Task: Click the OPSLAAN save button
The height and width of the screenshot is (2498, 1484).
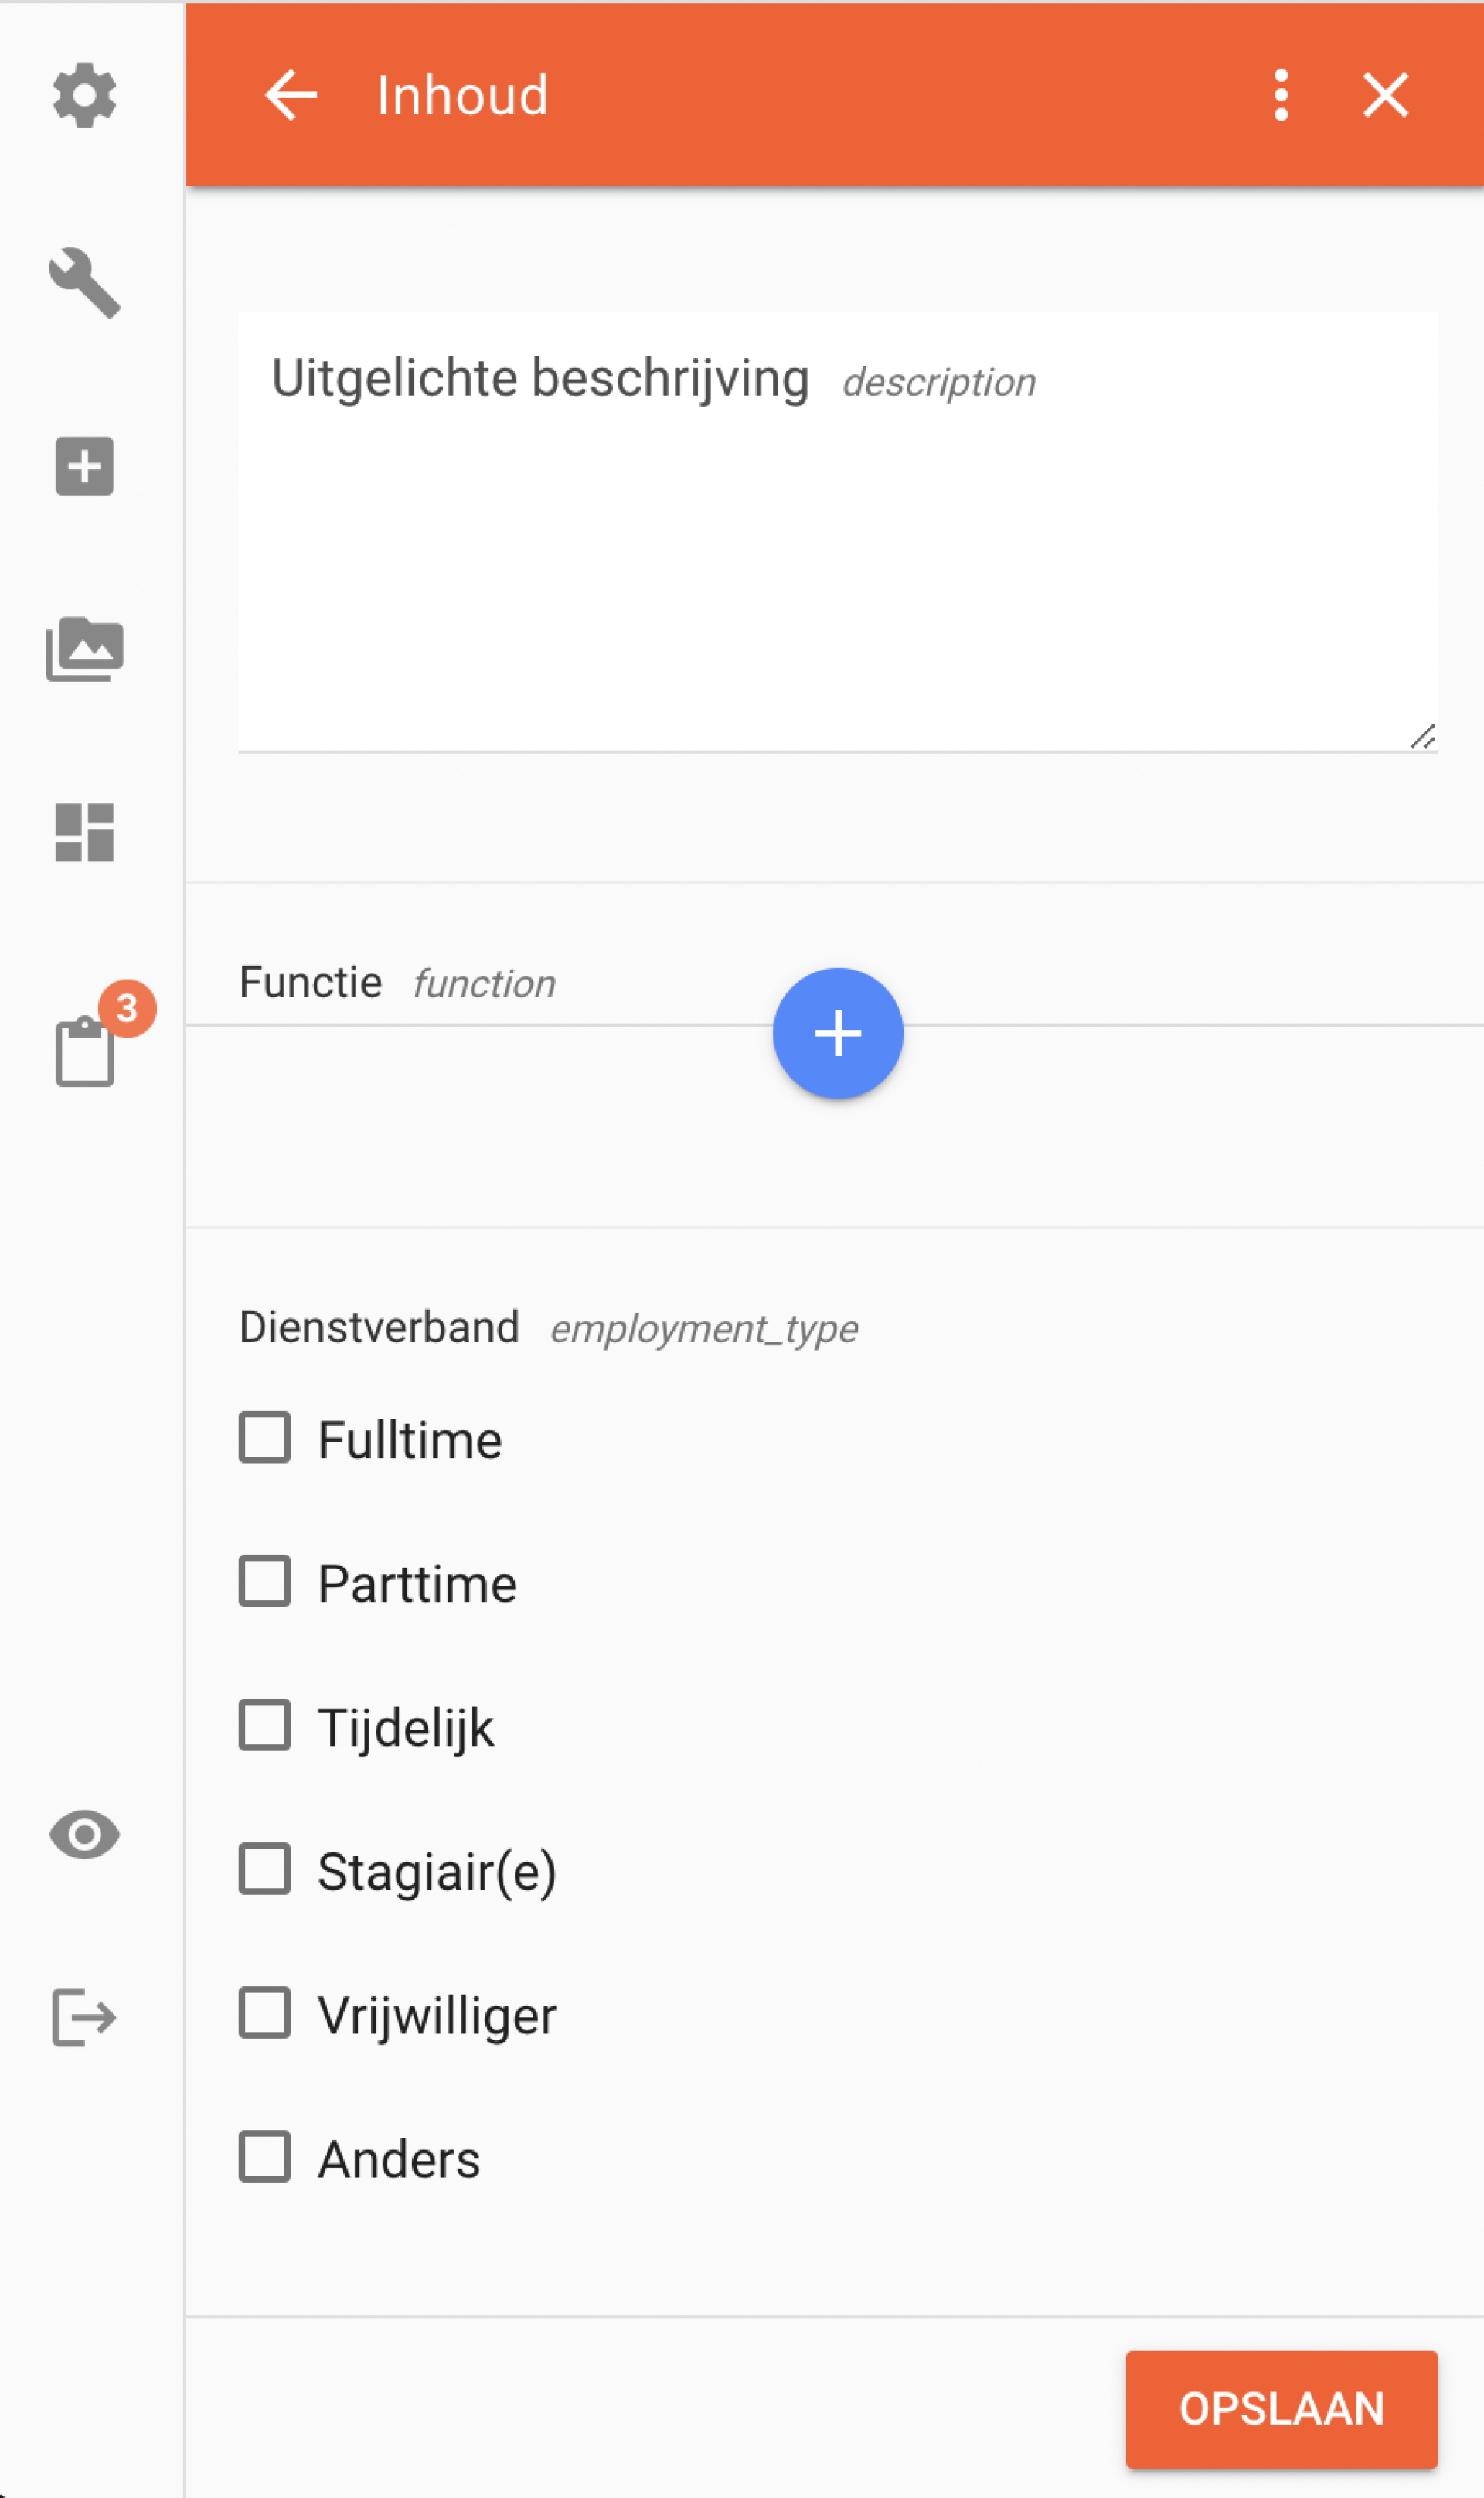Action: [1282, 2409]
